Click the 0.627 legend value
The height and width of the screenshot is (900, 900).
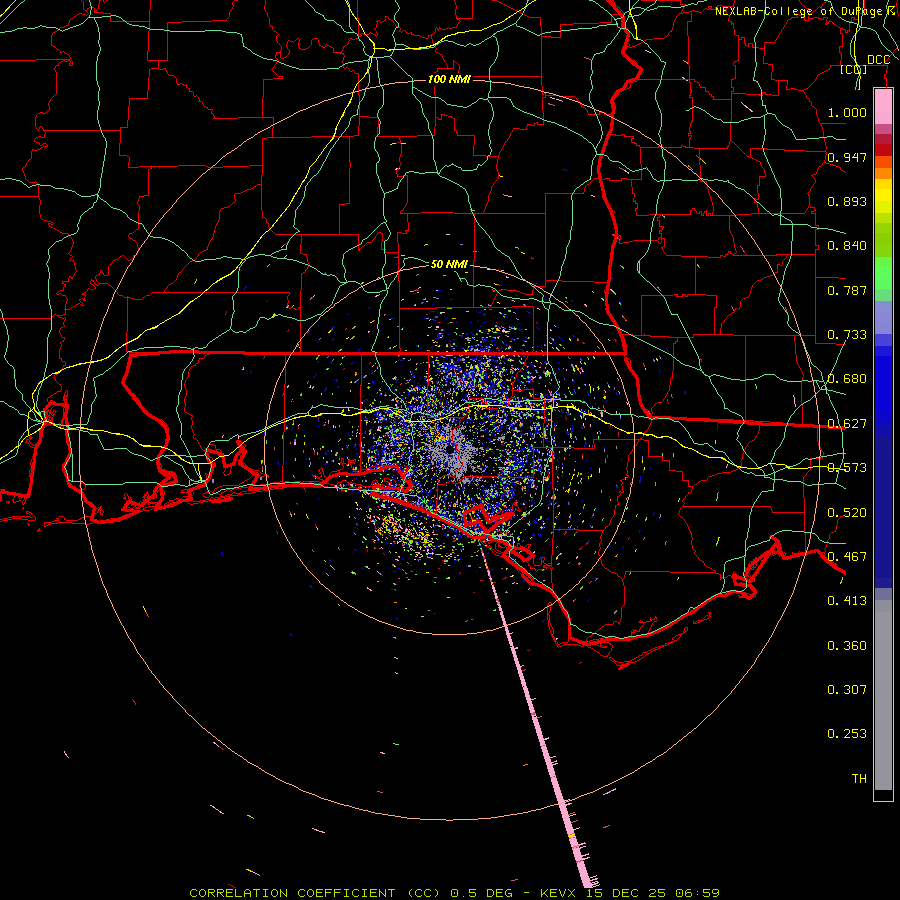coord(847,424)
